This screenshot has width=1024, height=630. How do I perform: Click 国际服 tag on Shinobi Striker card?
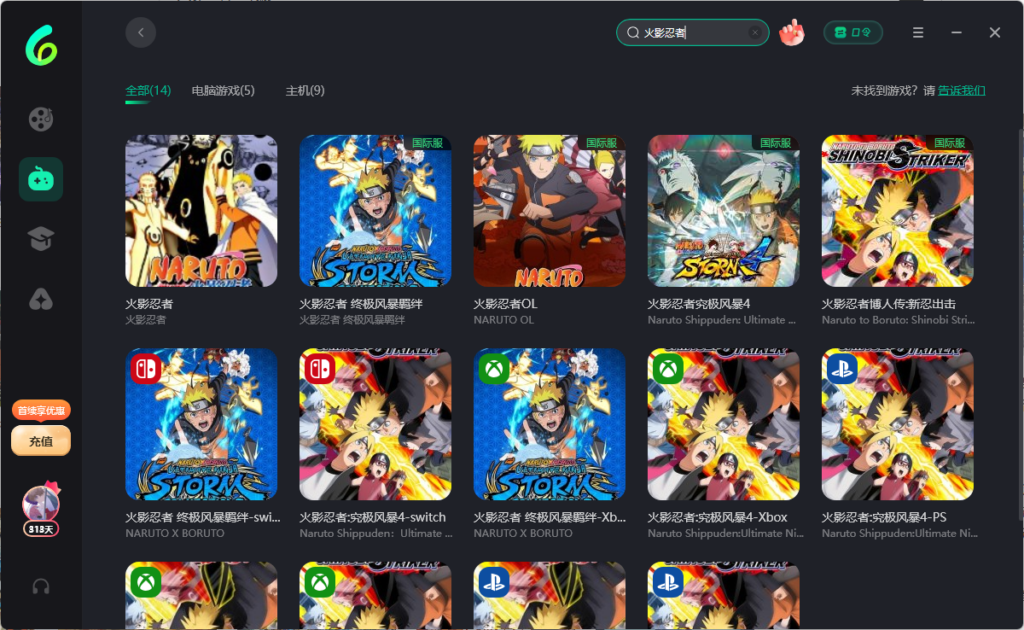(x=950, y=142)
